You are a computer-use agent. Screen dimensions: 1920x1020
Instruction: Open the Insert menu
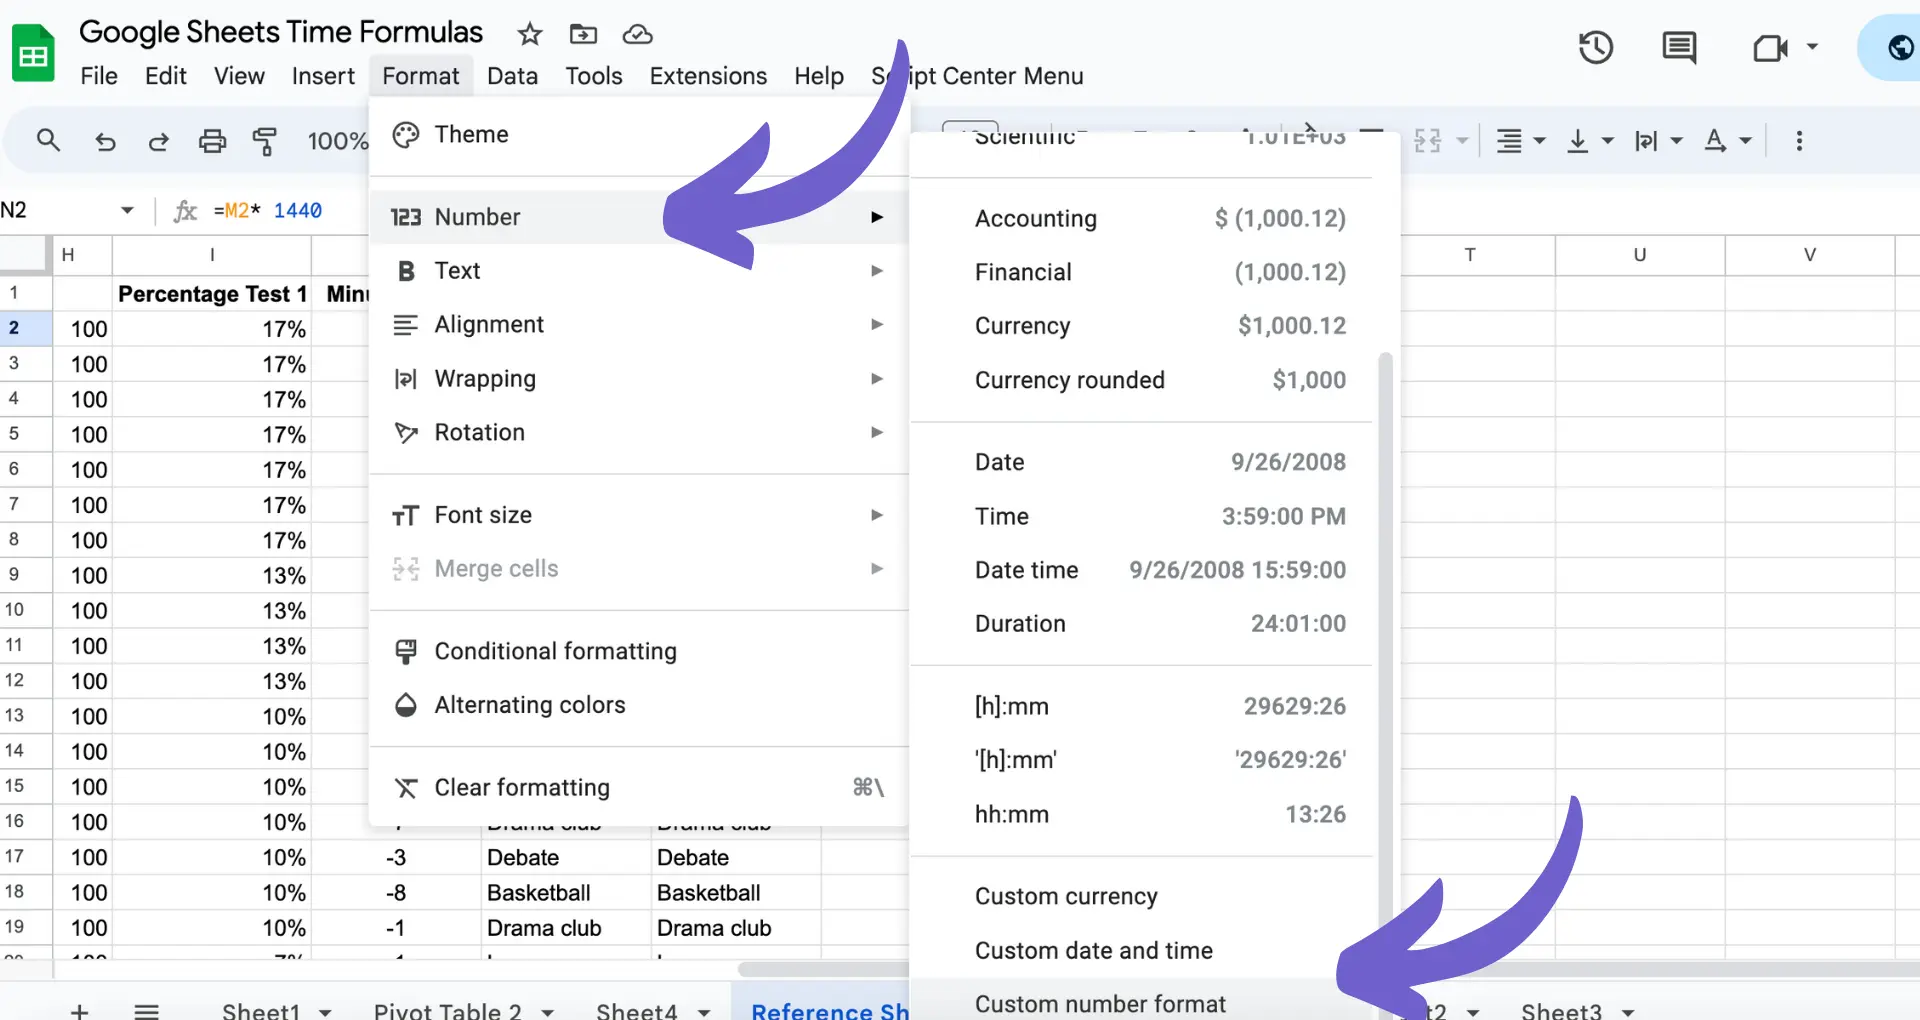tap(323, 76)
